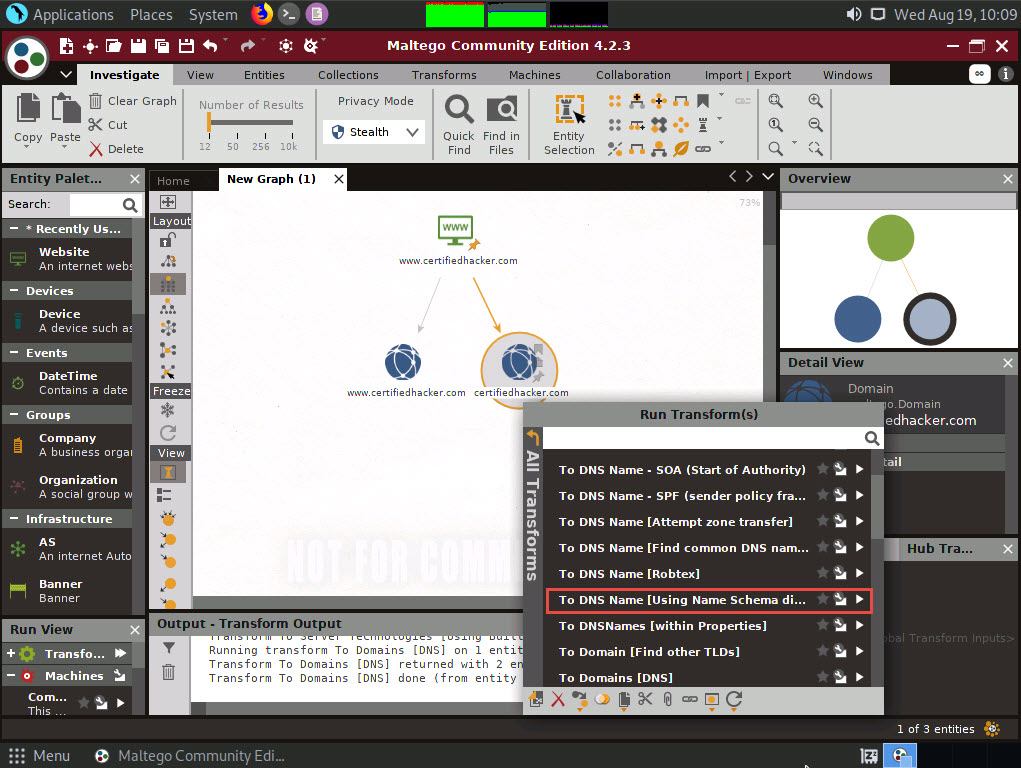Collapse the Events palette group

tap(14, 352)
